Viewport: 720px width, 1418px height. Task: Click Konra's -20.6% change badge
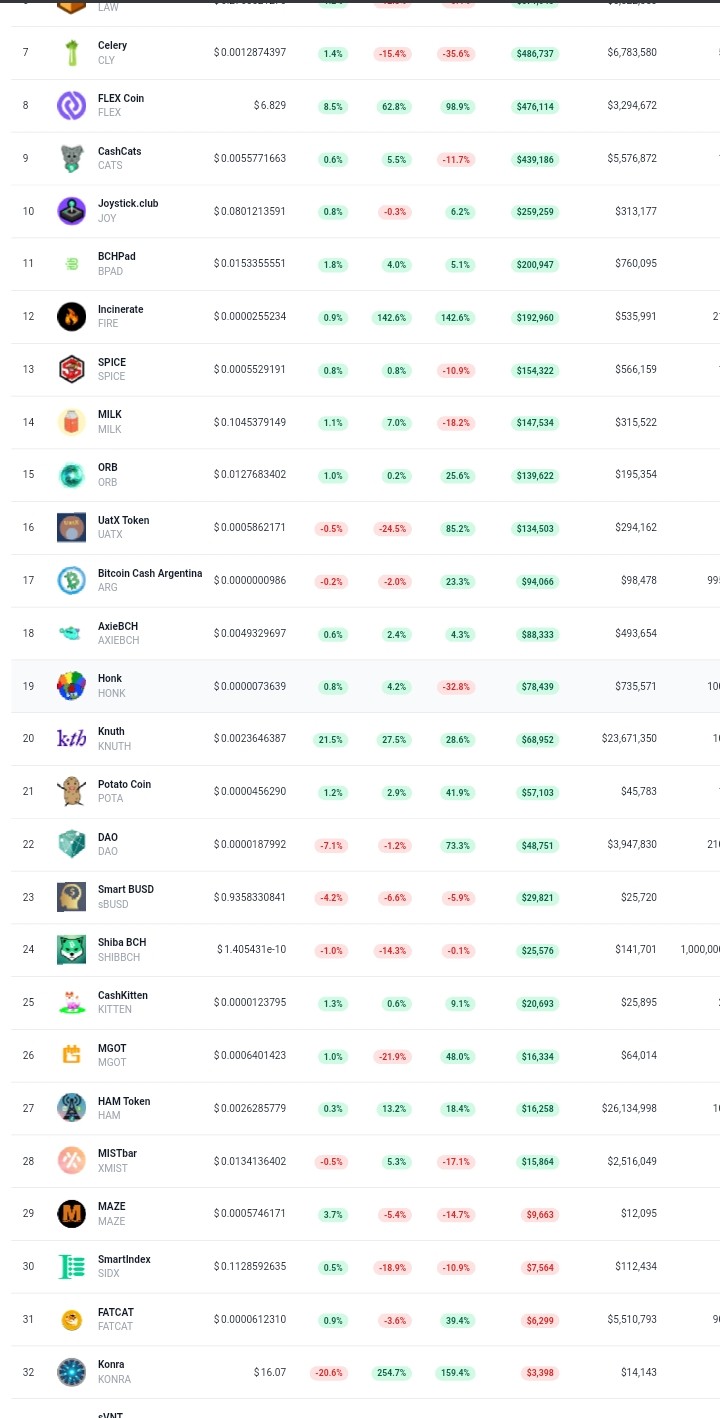(332, 1373)
